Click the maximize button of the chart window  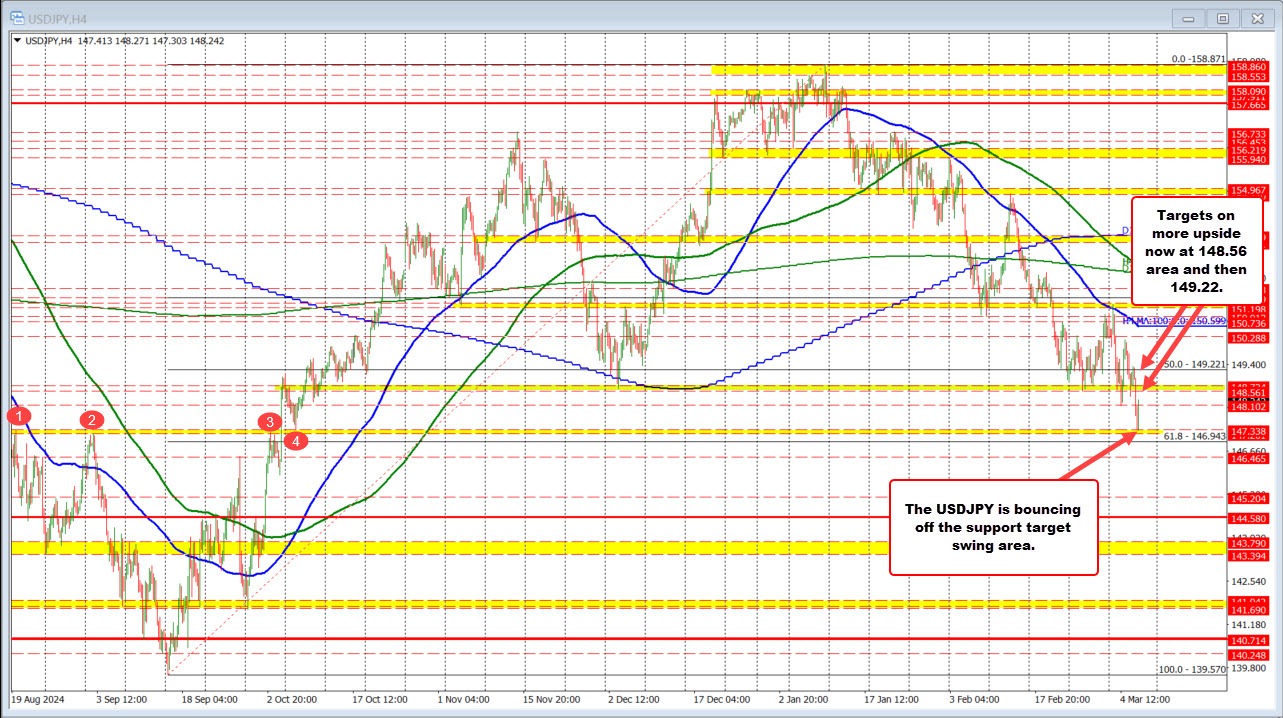pyautogui.click(x=1222, y=17)
